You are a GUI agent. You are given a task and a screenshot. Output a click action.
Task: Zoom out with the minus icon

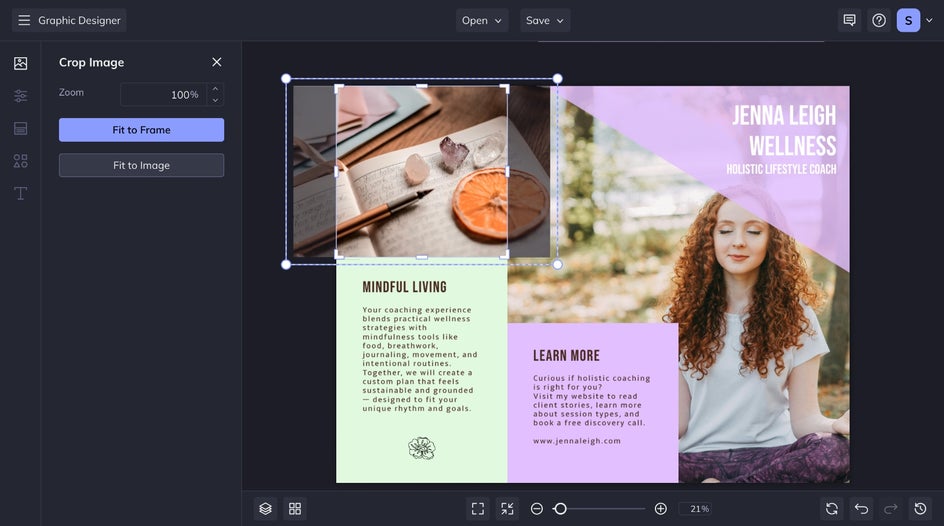[537, 509]
